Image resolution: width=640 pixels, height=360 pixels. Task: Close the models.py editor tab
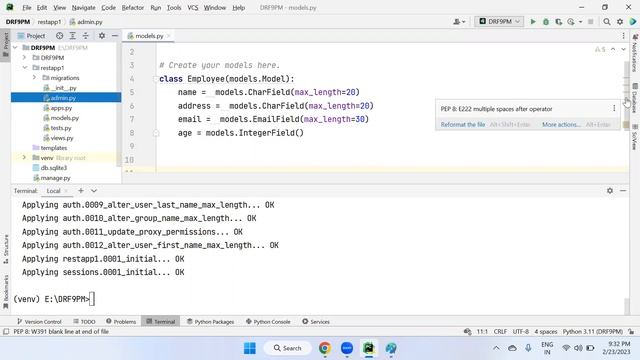(168, 36)
